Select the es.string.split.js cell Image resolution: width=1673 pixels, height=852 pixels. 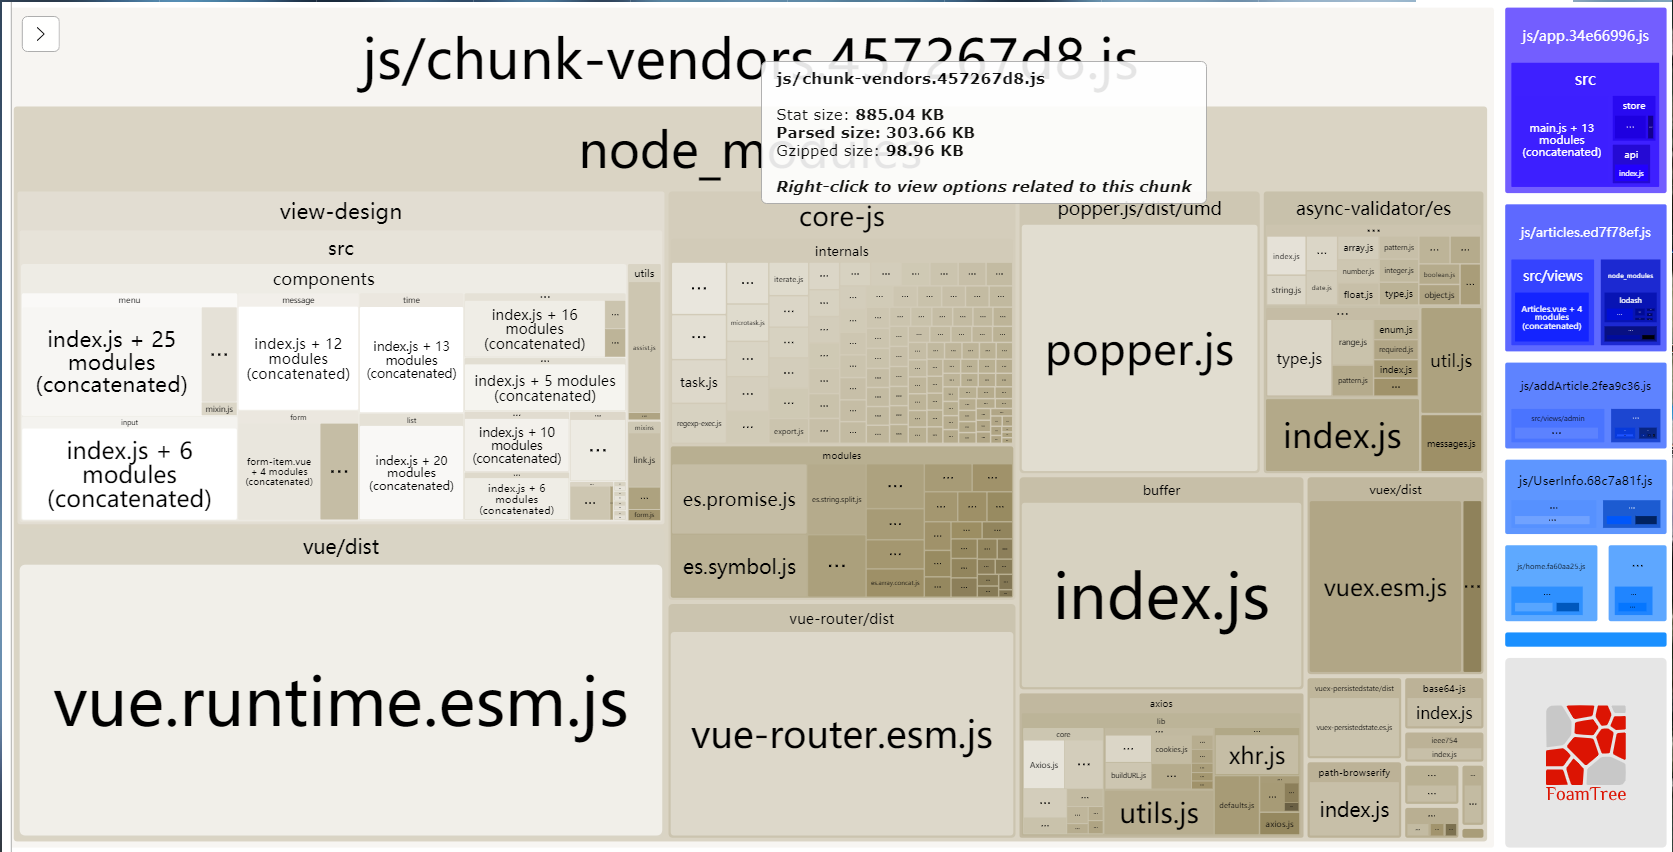click(x=836, y=499)
